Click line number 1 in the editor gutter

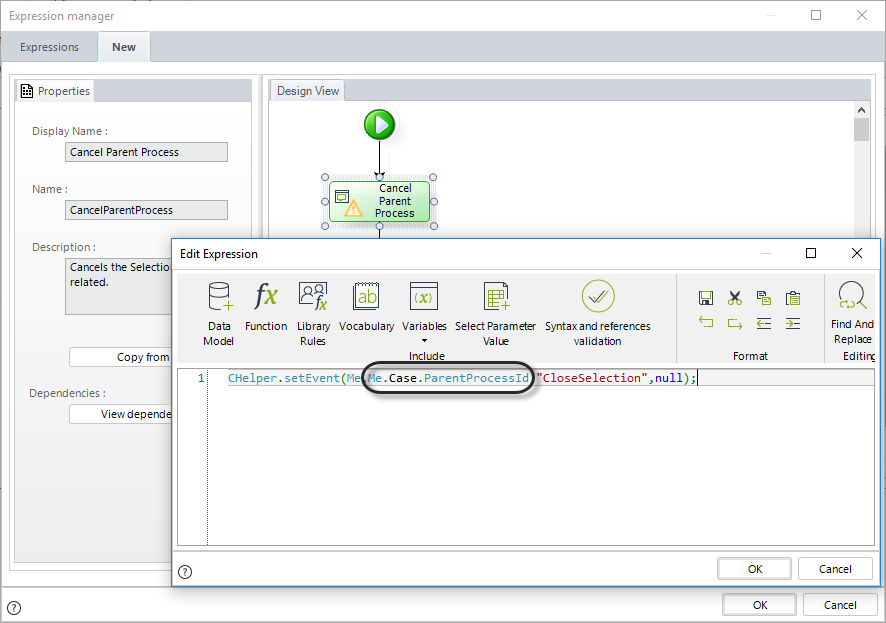coord(201,378)
